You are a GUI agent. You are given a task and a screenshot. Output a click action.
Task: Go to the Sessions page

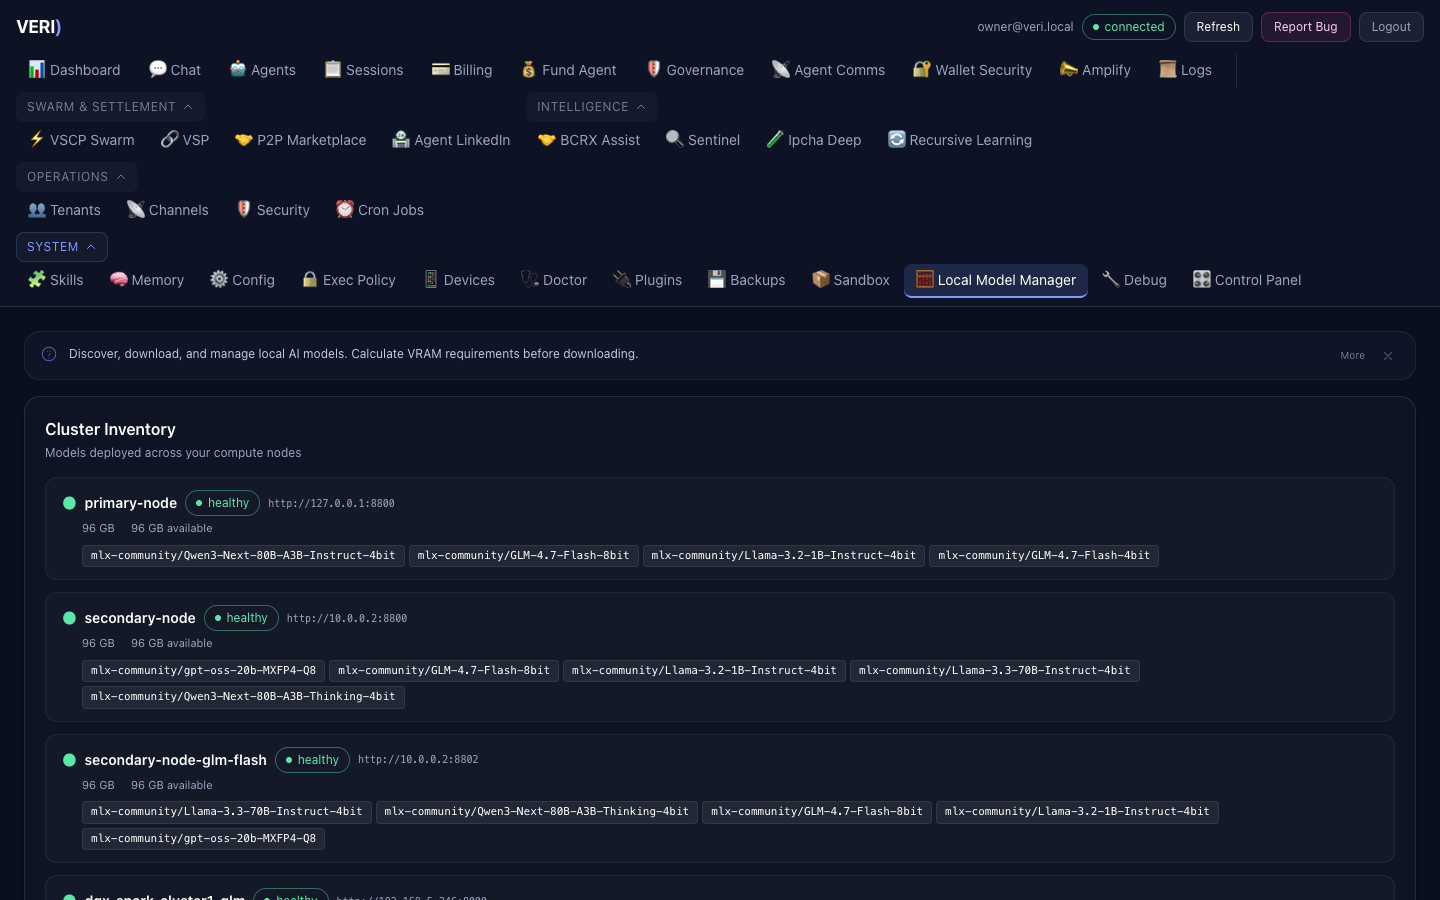pos(363,70)
